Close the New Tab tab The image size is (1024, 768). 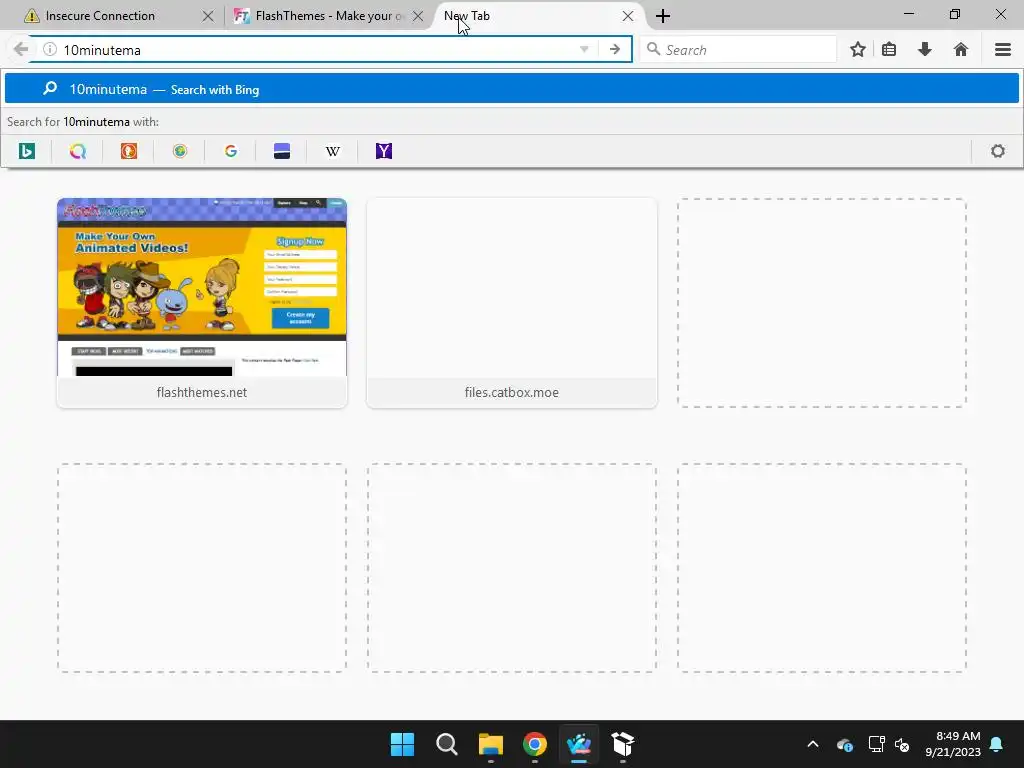point(628,16)
